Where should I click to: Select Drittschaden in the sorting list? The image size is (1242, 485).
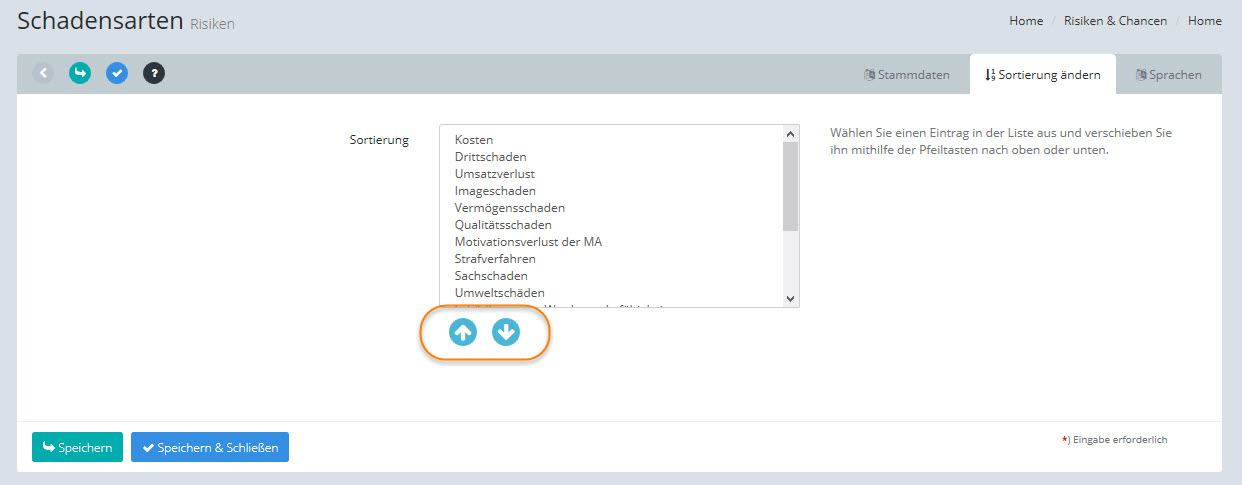(x=490, y=157)
